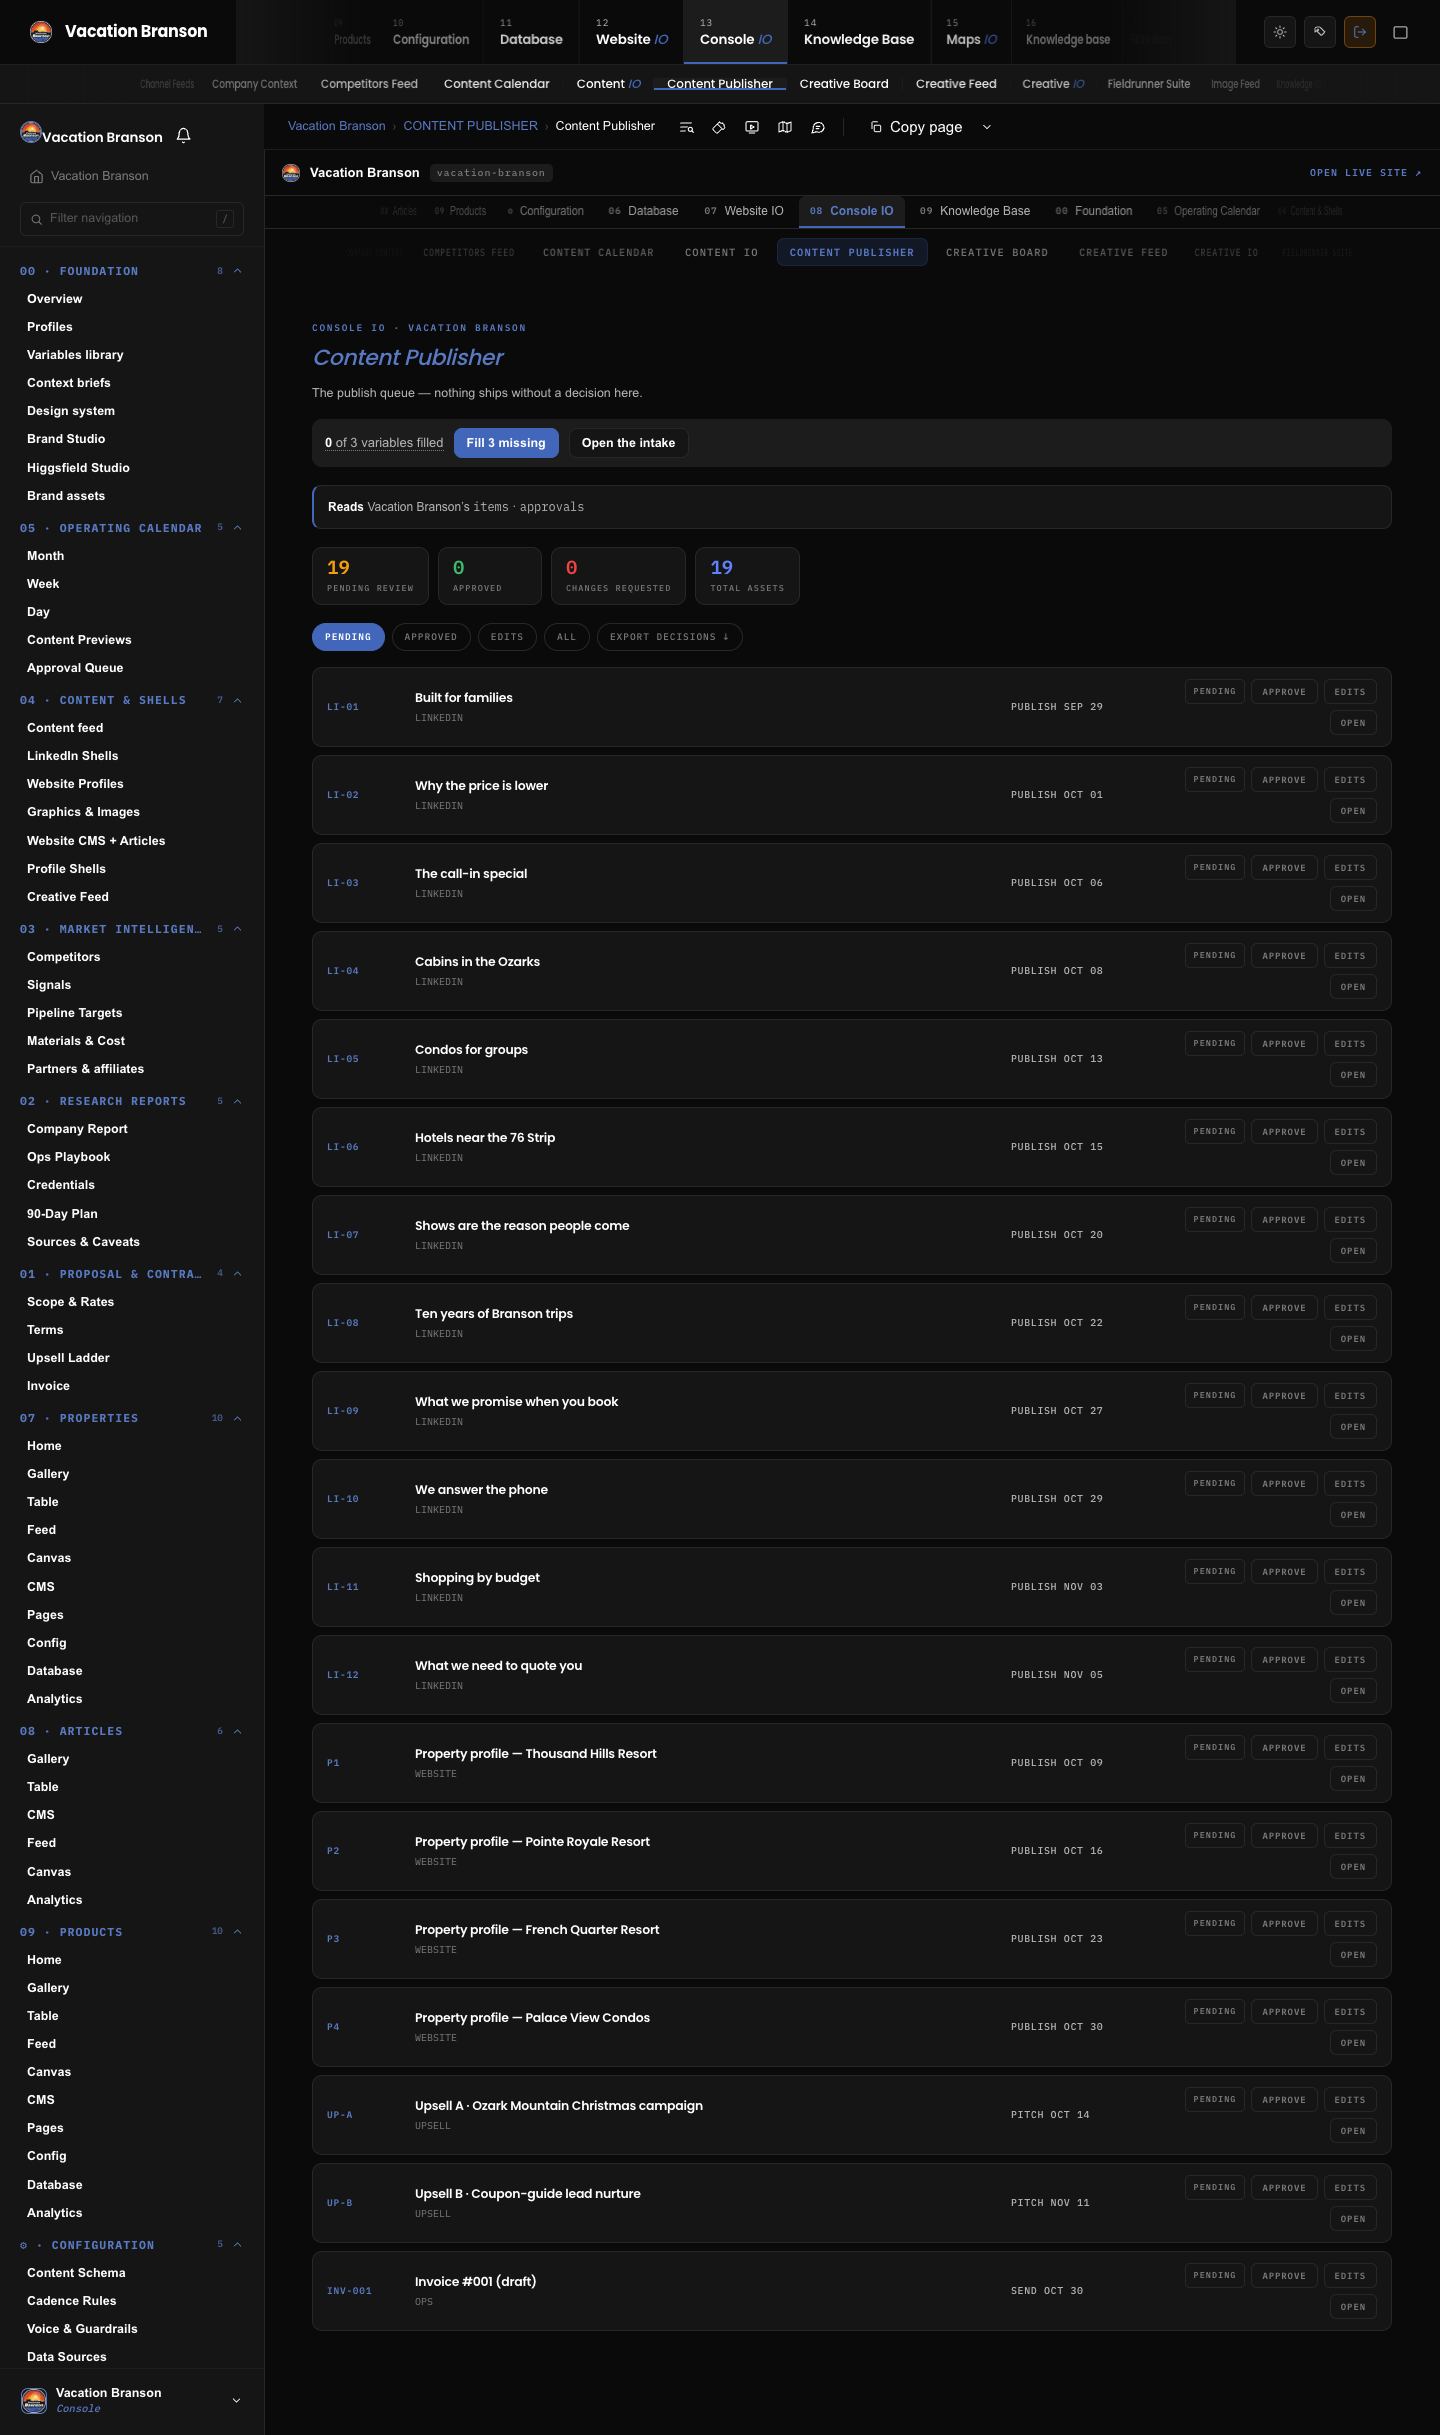Collapse the 05 Operating Calendar section

point(238,528)
